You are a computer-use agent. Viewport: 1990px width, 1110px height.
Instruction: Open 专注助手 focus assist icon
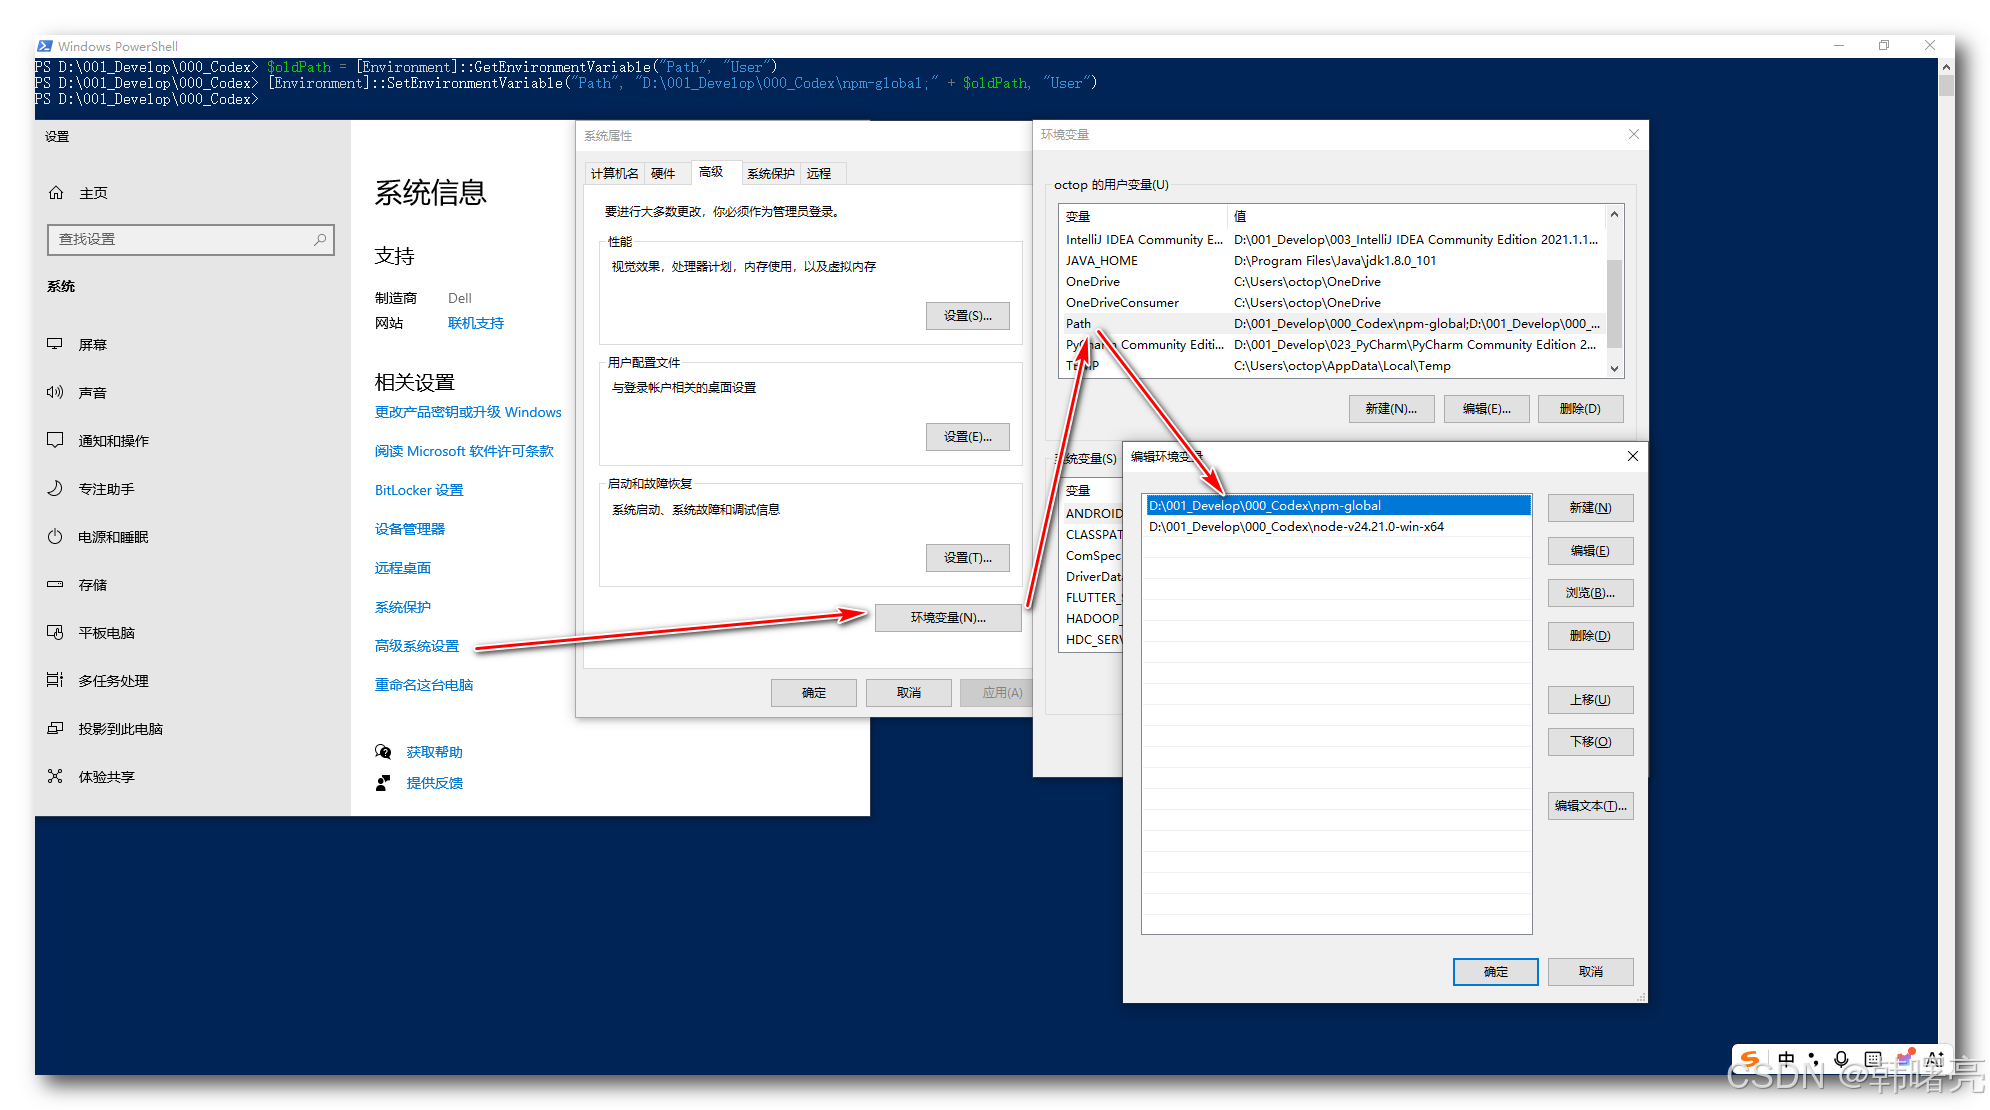55,488
